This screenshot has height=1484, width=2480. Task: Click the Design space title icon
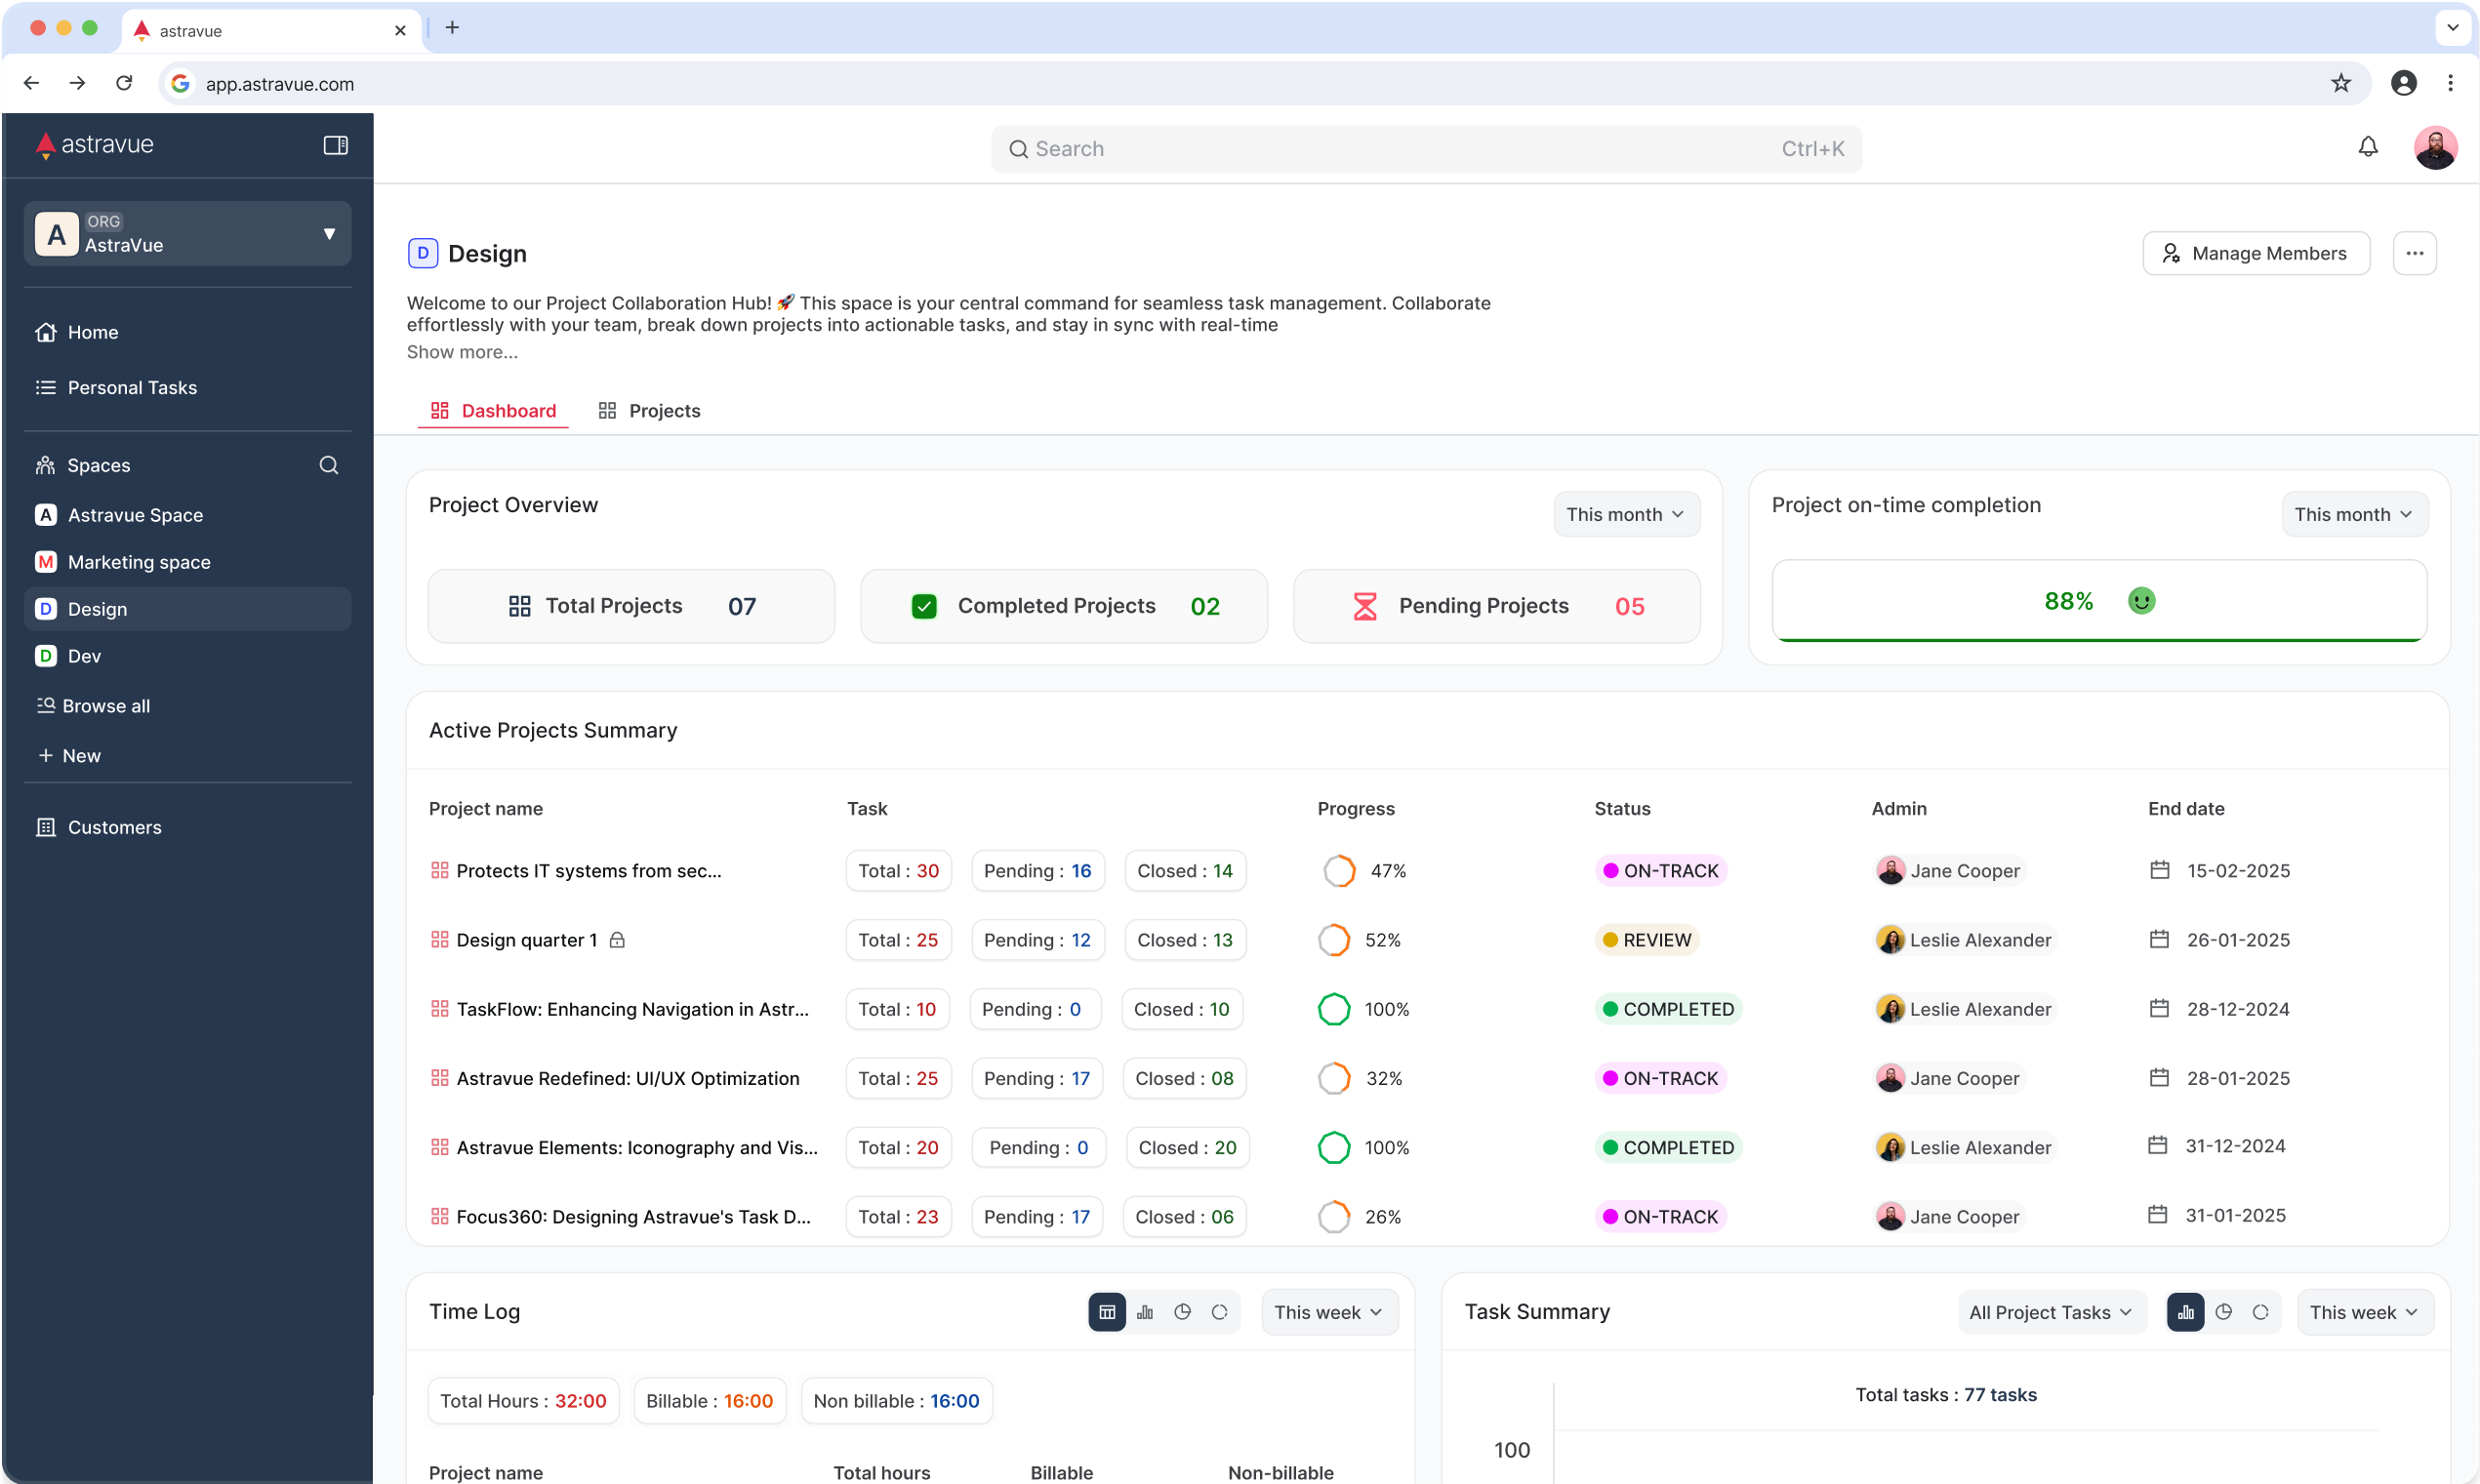point(423,253)
